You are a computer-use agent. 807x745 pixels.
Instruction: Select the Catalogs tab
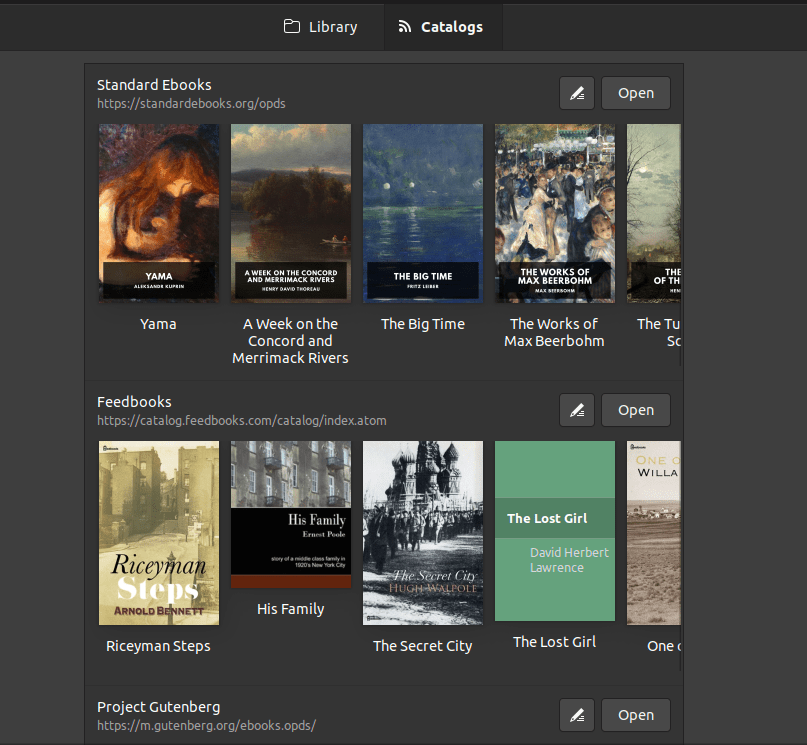click(x=441, y=27)
